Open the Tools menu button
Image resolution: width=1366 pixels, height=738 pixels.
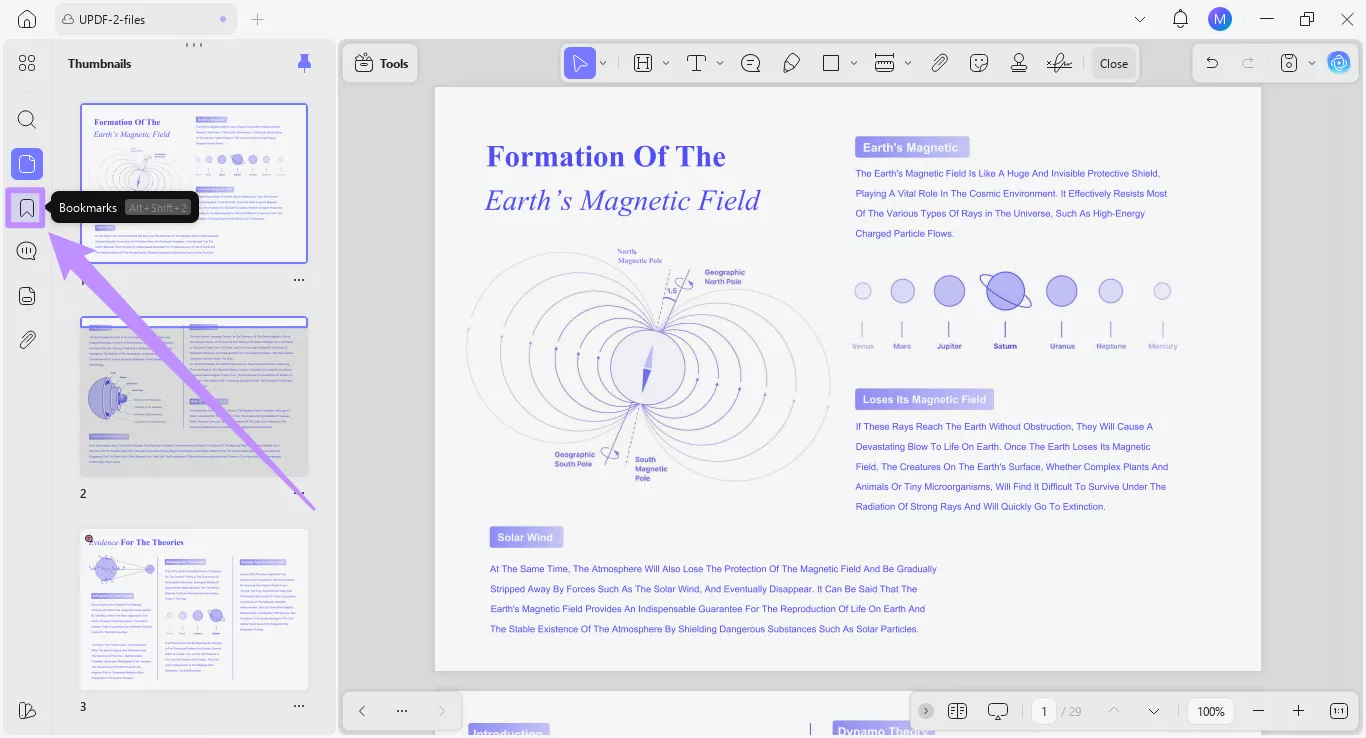(x=381, y=63)
